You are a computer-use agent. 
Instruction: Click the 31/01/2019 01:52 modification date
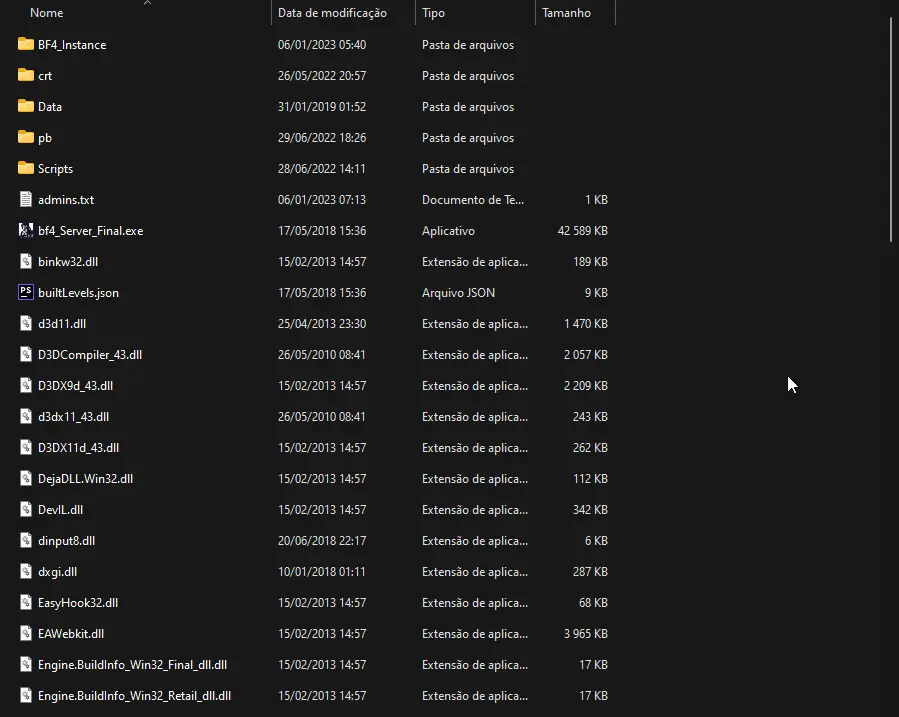click(x=322, y=107)
